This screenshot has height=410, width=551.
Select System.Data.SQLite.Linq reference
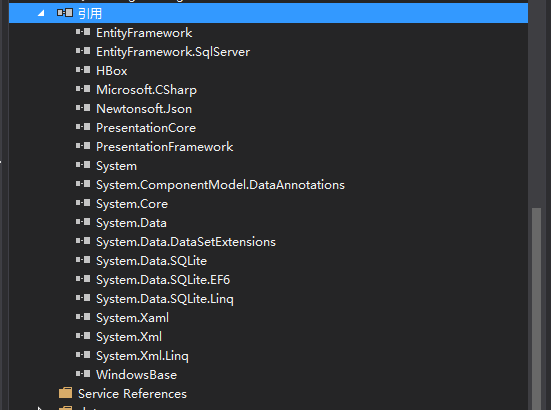tap(165, 299)
